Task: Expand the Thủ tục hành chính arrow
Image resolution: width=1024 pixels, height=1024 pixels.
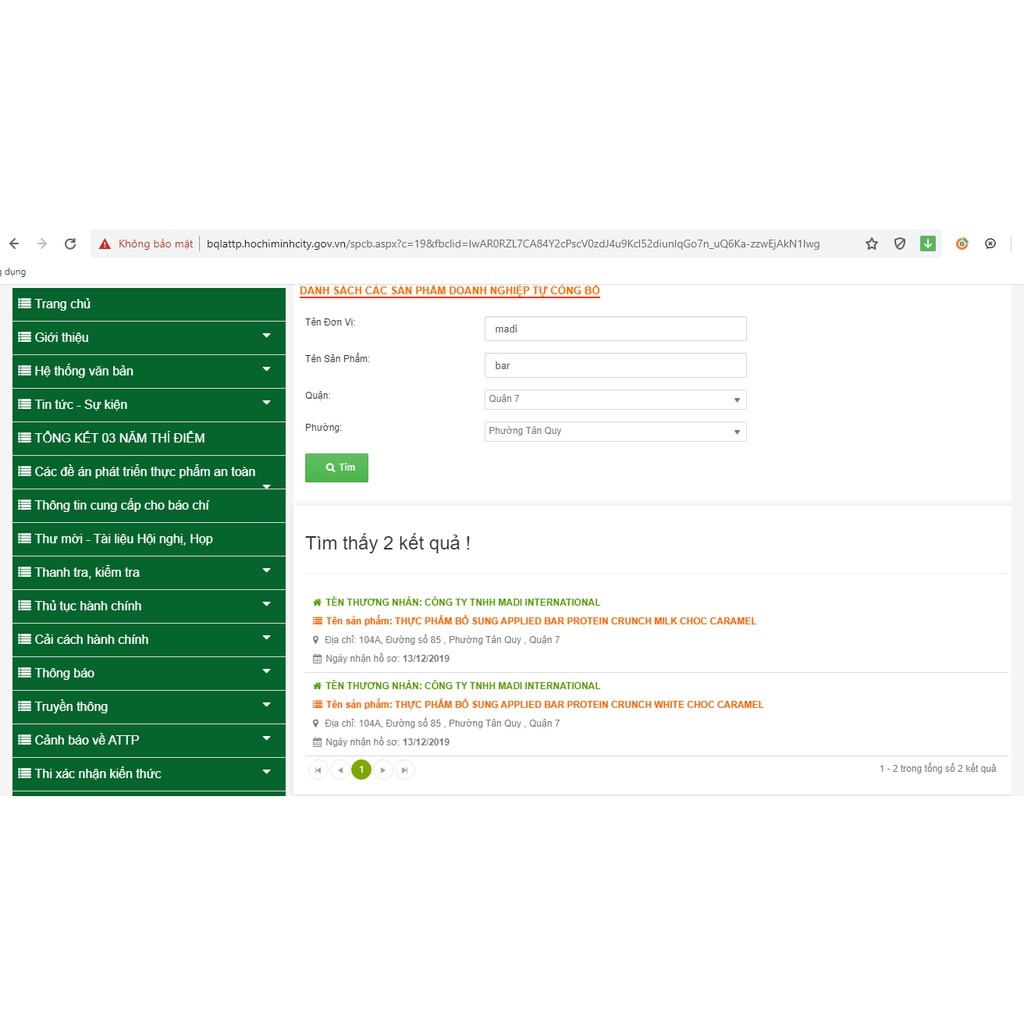Action: pos(266,604)
